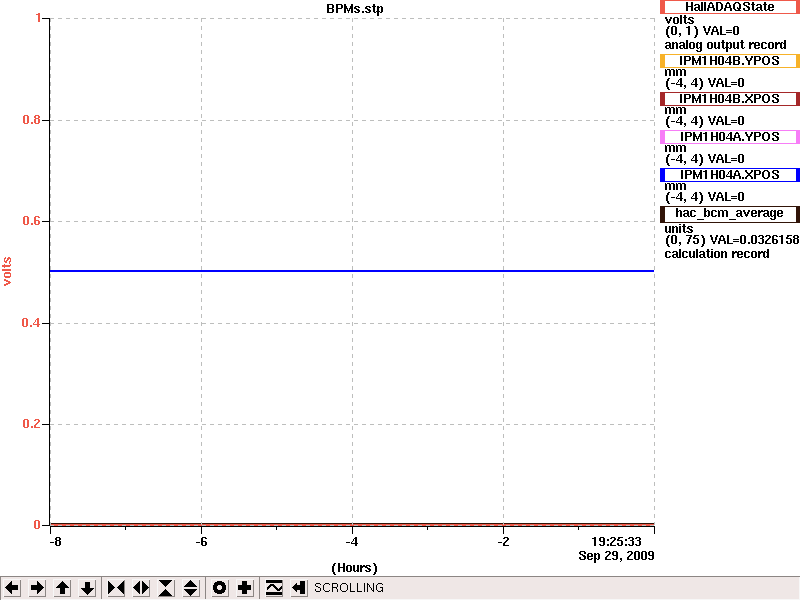This screenshot has height=600, width=800.
Task: Click the 'calculation record' description
Action: [x=717, y=254]
